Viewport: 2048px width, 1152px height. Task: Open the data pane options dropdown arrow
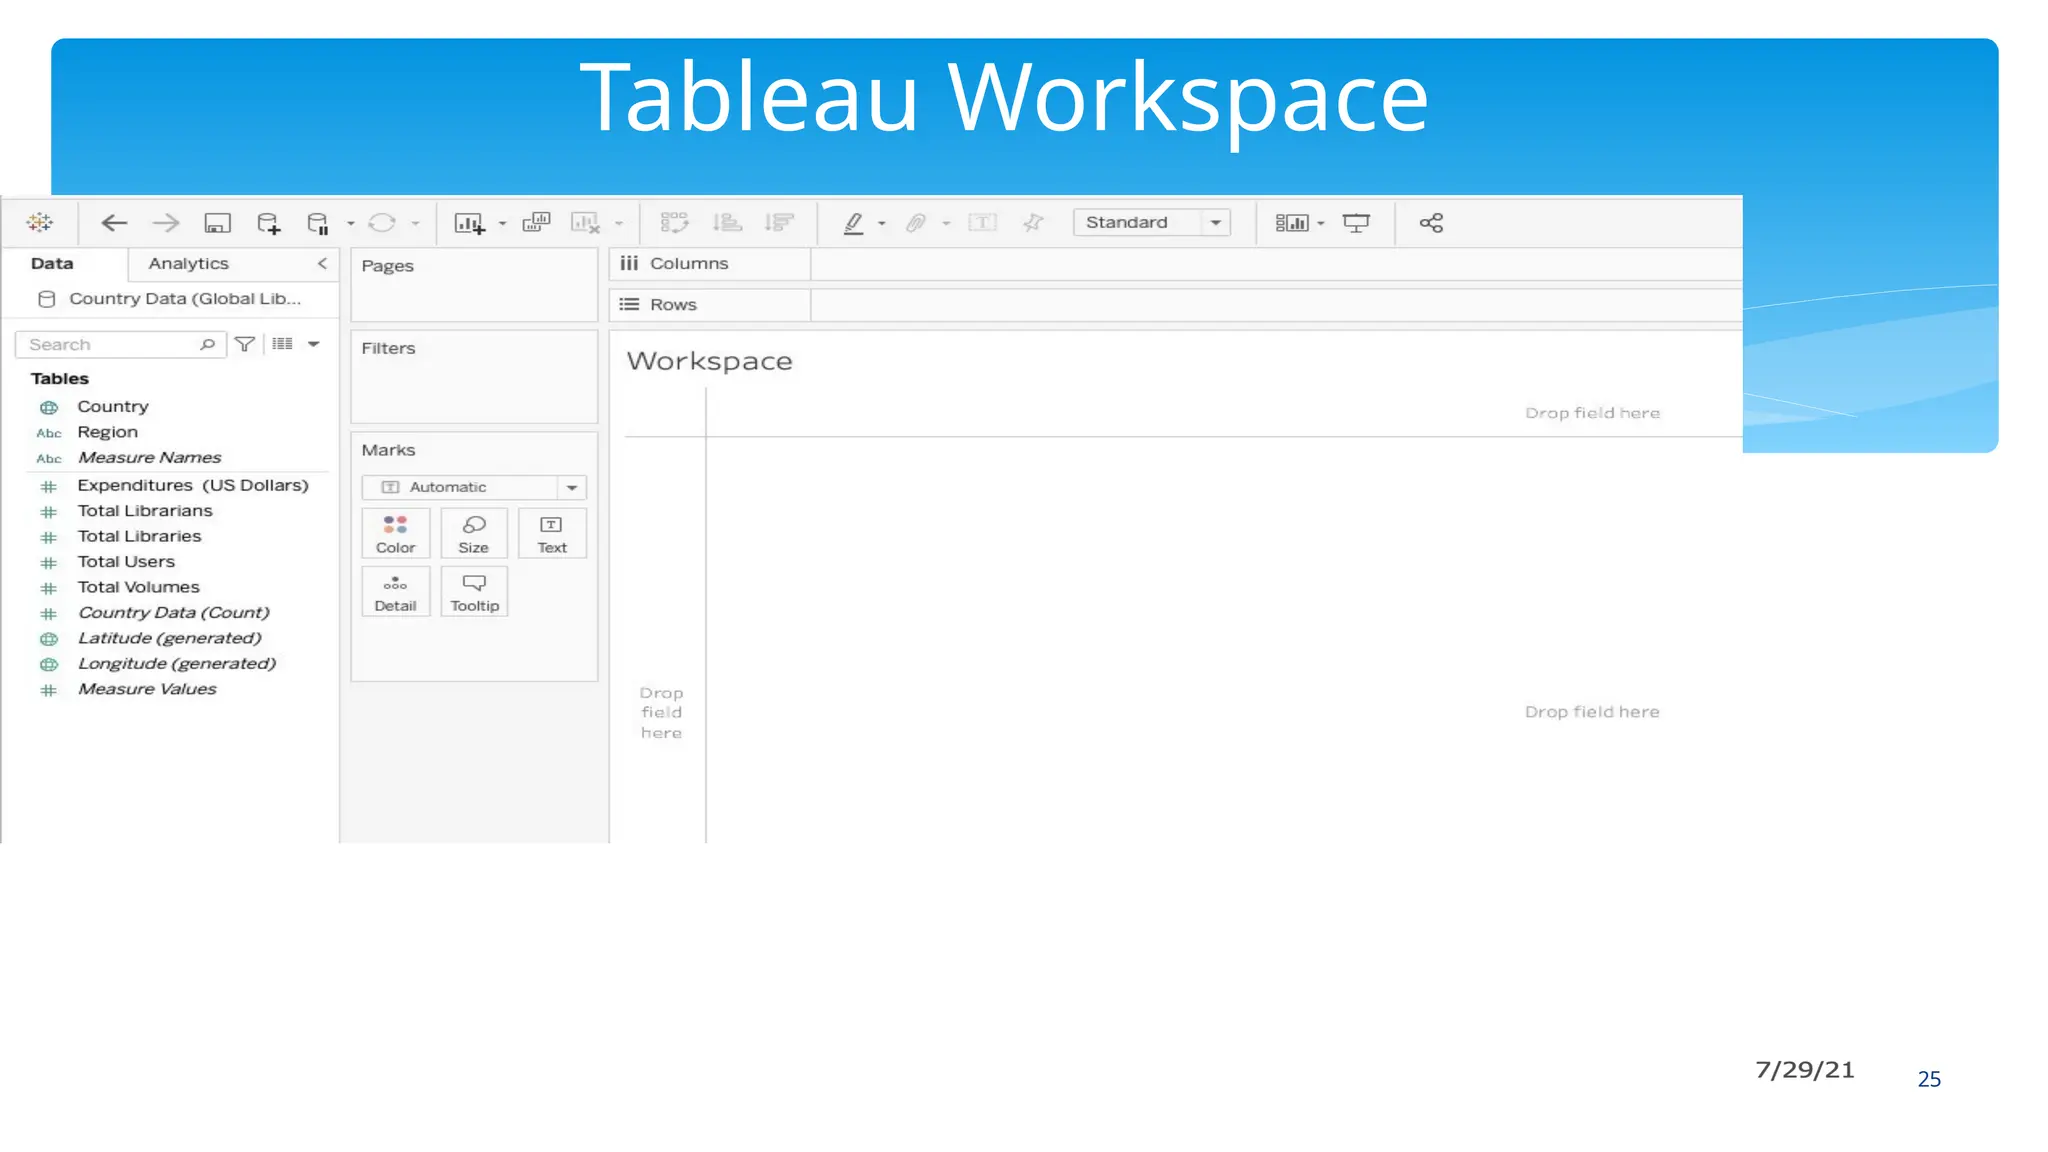coord(314,344)
